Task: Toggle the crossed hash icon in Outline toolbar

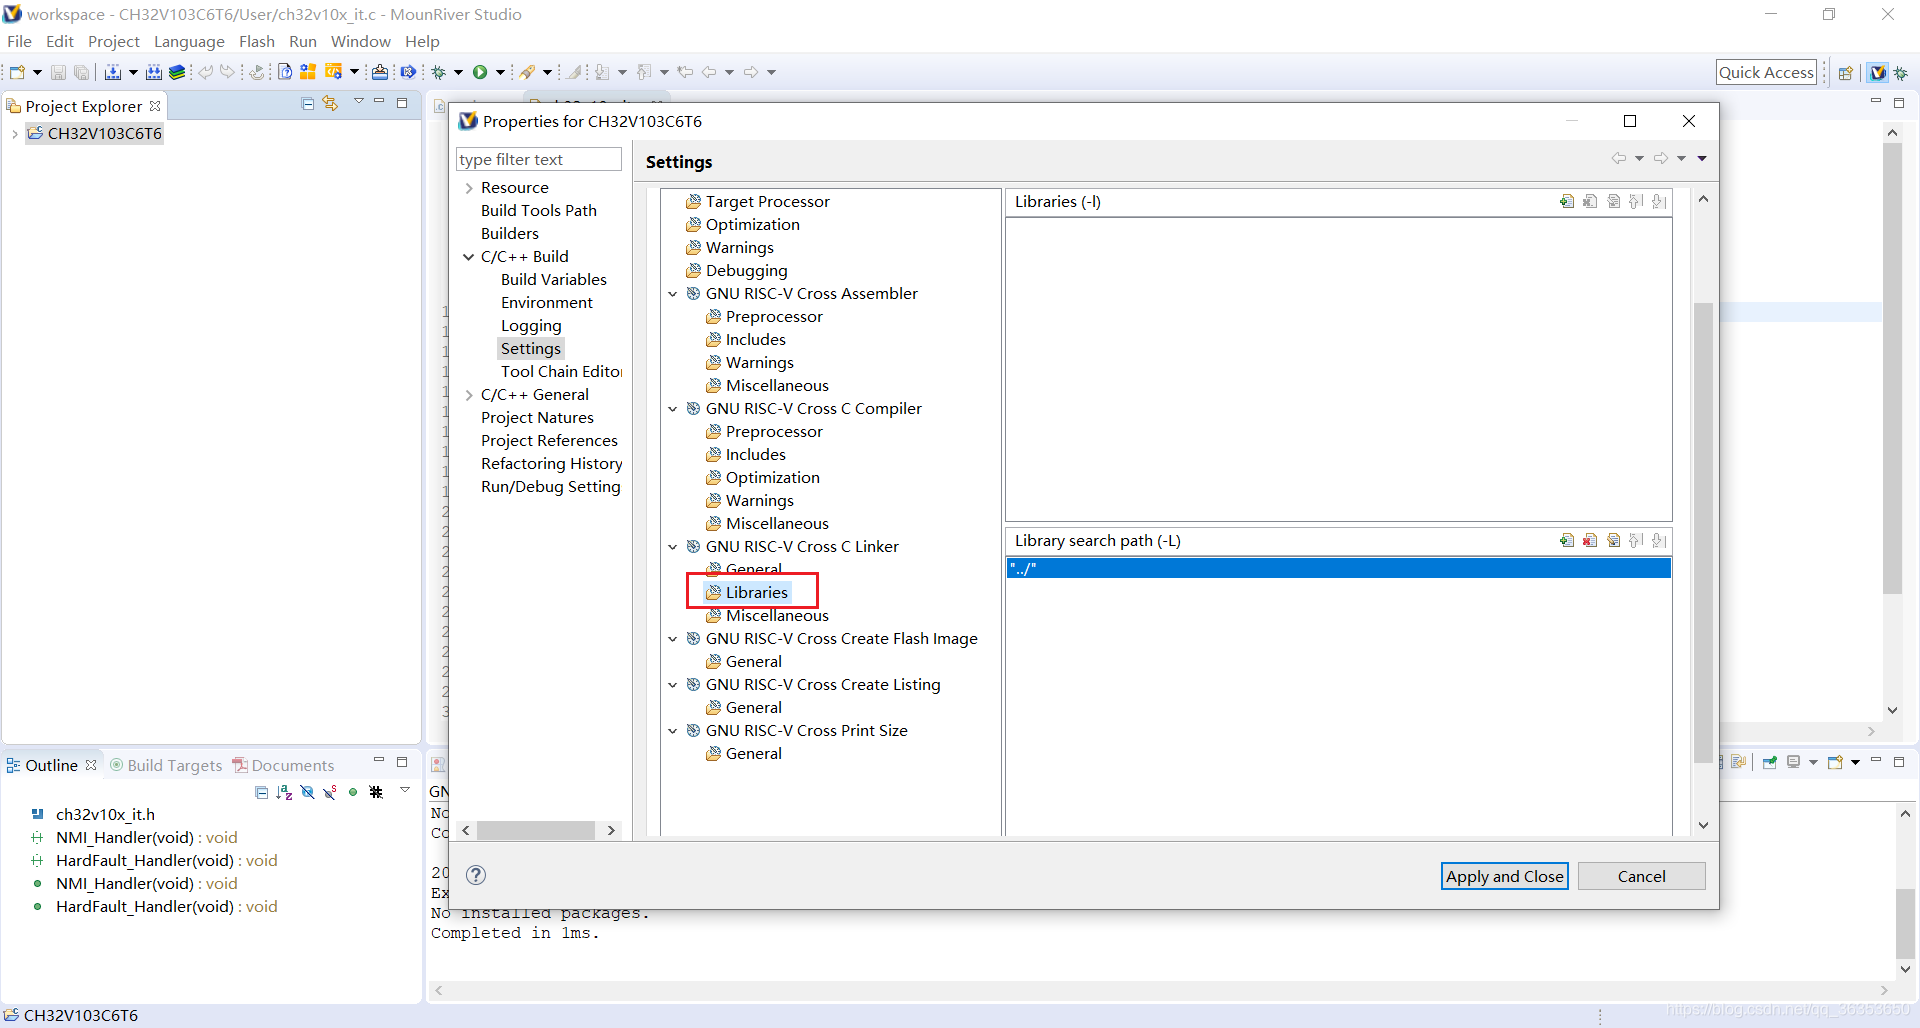Action: 376,792
